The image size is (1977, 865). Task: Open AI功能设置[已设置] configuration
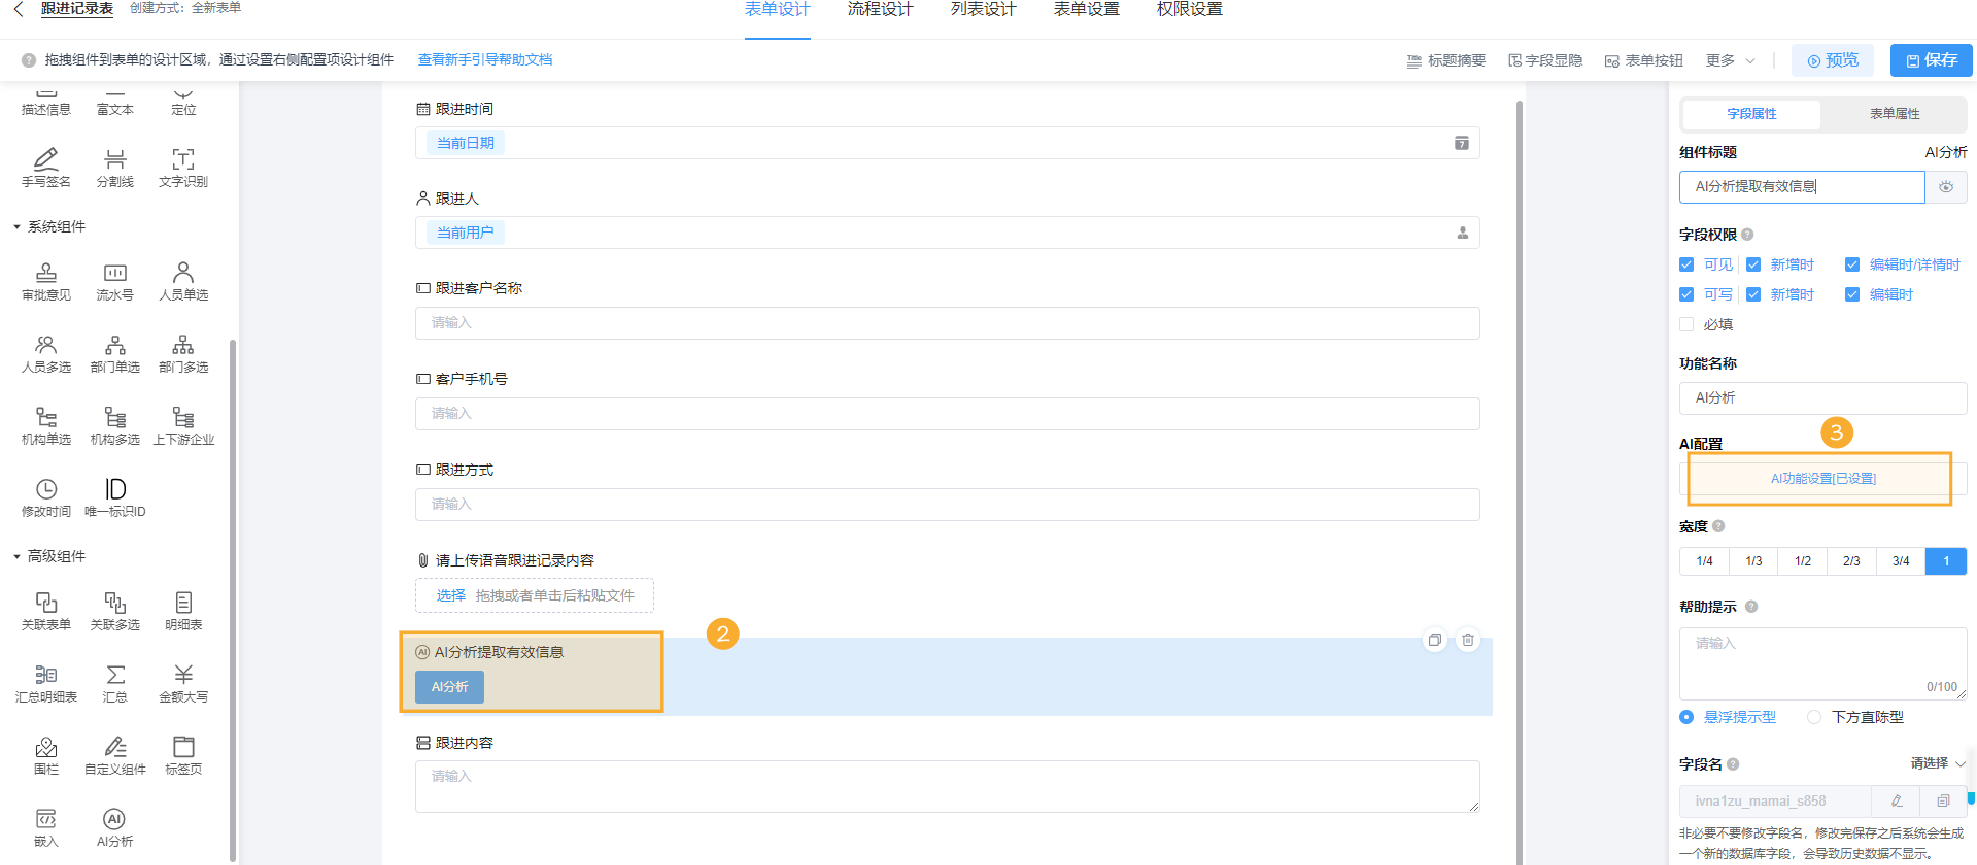coord(1822,479)
